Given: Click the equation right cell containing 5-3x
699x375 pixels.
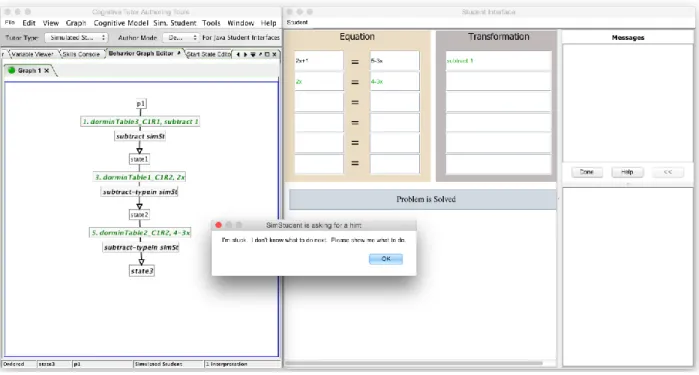Looking at the screenshot, I should 395,61.
